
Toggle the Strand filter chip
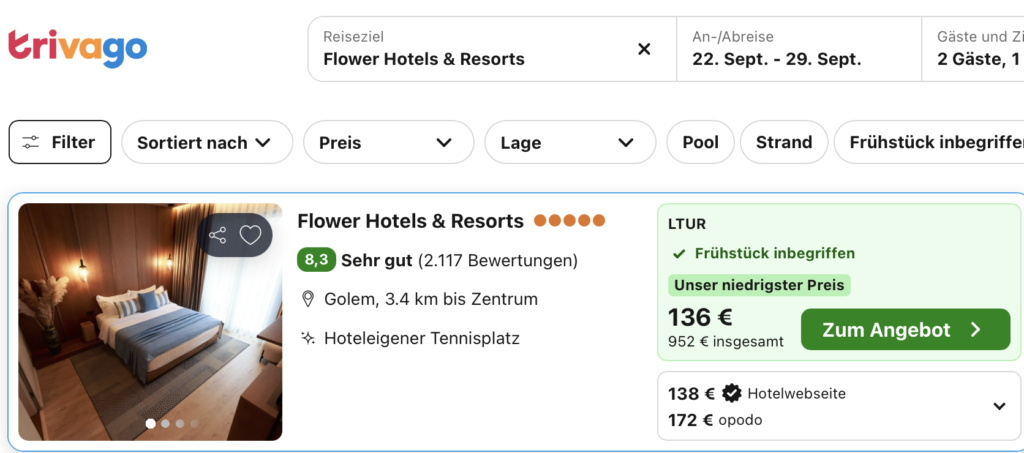[784, 142]
